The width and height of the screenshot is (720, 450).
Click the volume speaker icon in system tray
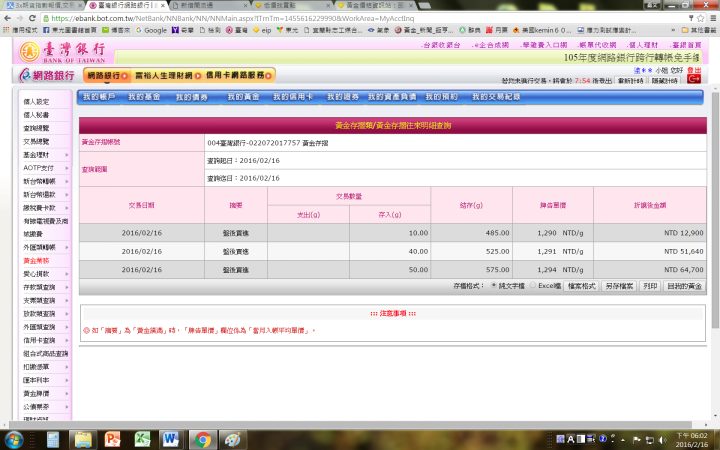[x=661, y=439]
